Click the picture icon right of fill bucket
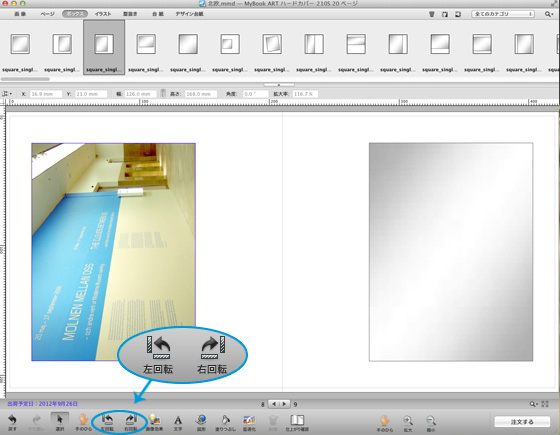The image size is (560, 435). click(x=249, y=420)
